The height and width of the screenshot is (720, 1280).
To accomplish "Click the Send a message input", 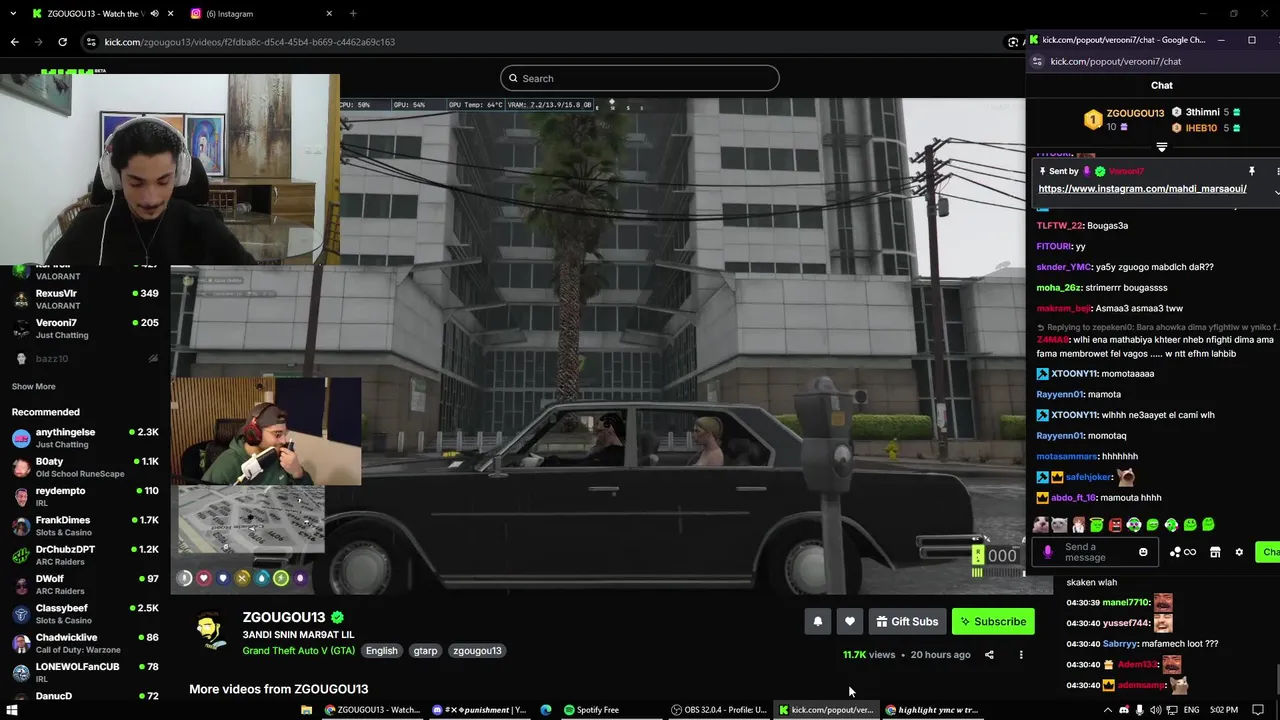I will pyautogui.click(x=1095, y=552).
